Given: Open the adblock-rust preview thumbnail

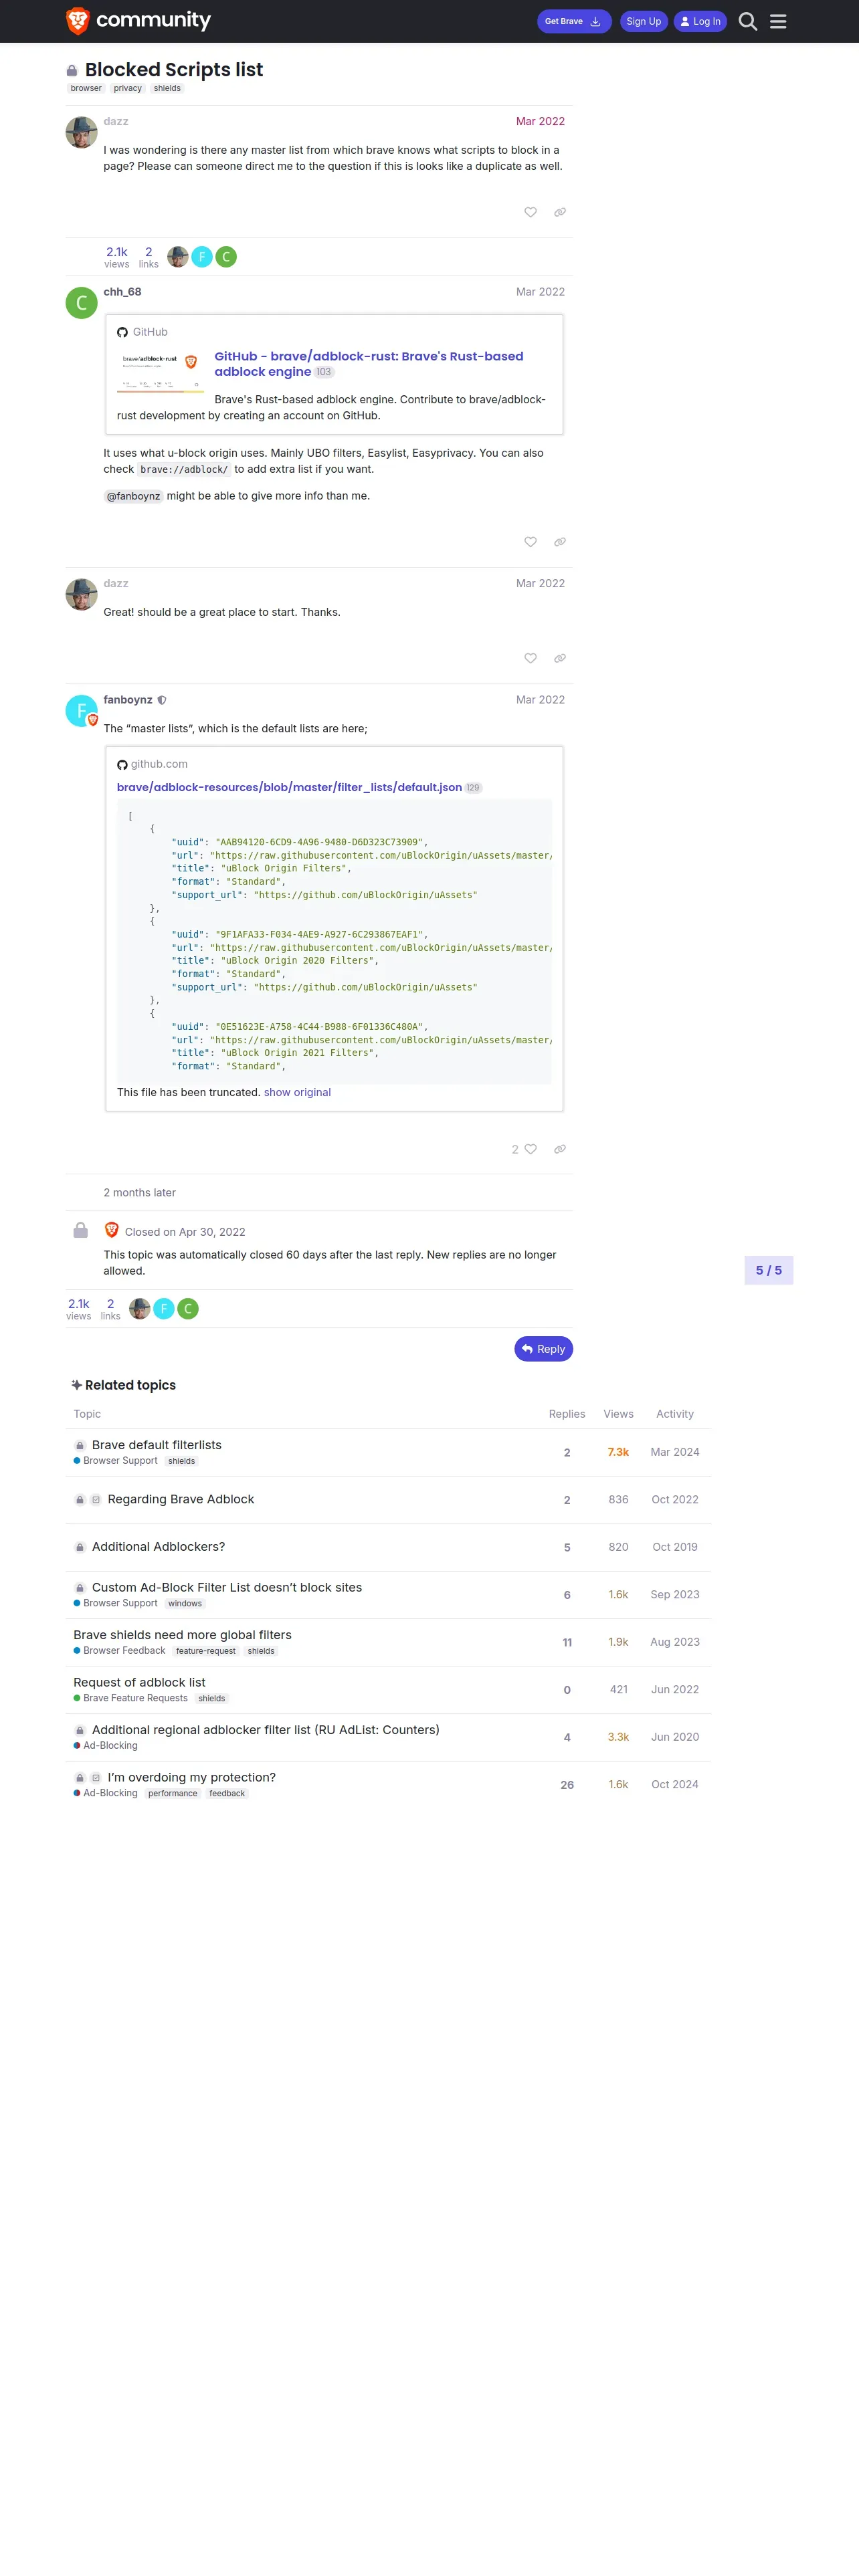Looking at the screenshot, I should coord(160,370).
